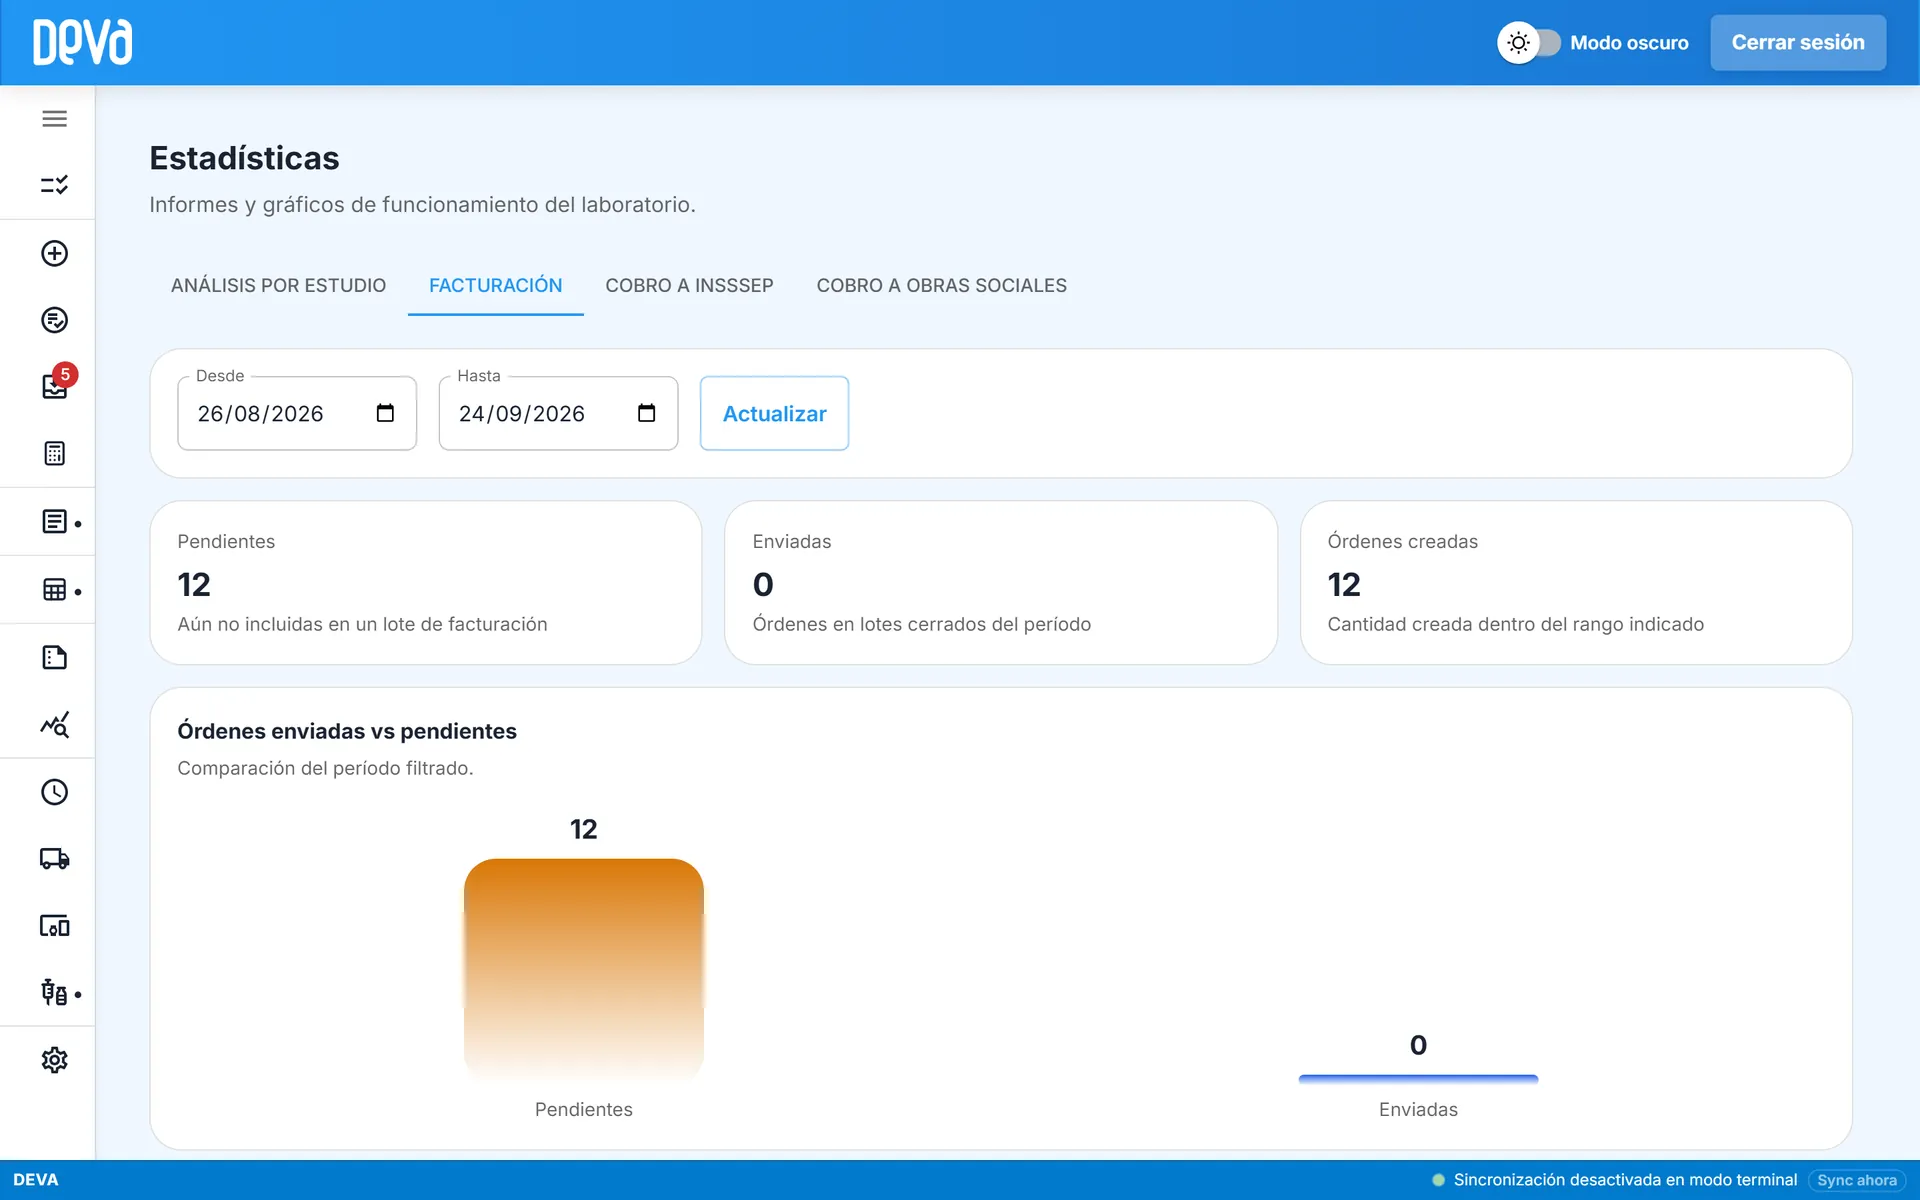
Task: Click the Órdenes creadas summary card
Action: click(1576, 583)
